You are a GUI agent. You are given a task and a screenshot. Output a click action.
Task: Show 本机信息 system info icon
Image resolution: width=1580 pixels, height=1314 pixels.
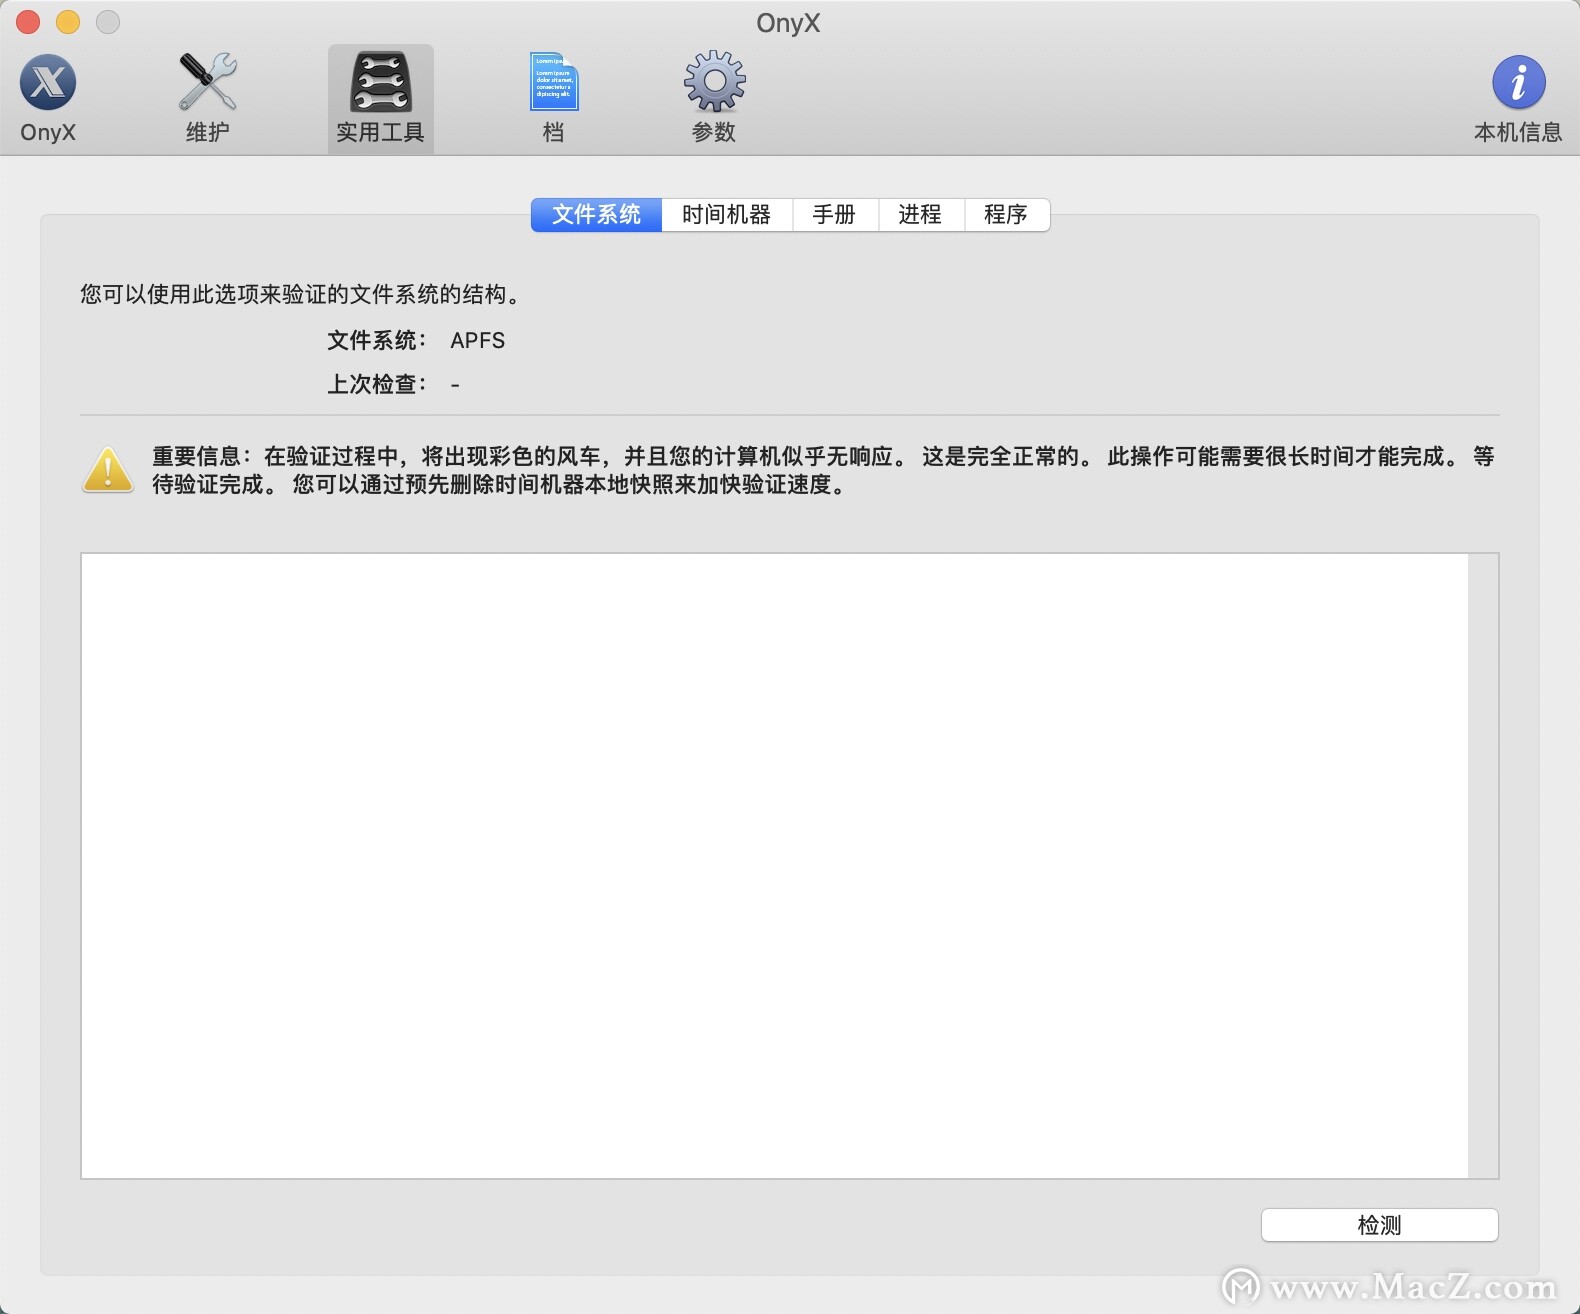pos(1518,98)
